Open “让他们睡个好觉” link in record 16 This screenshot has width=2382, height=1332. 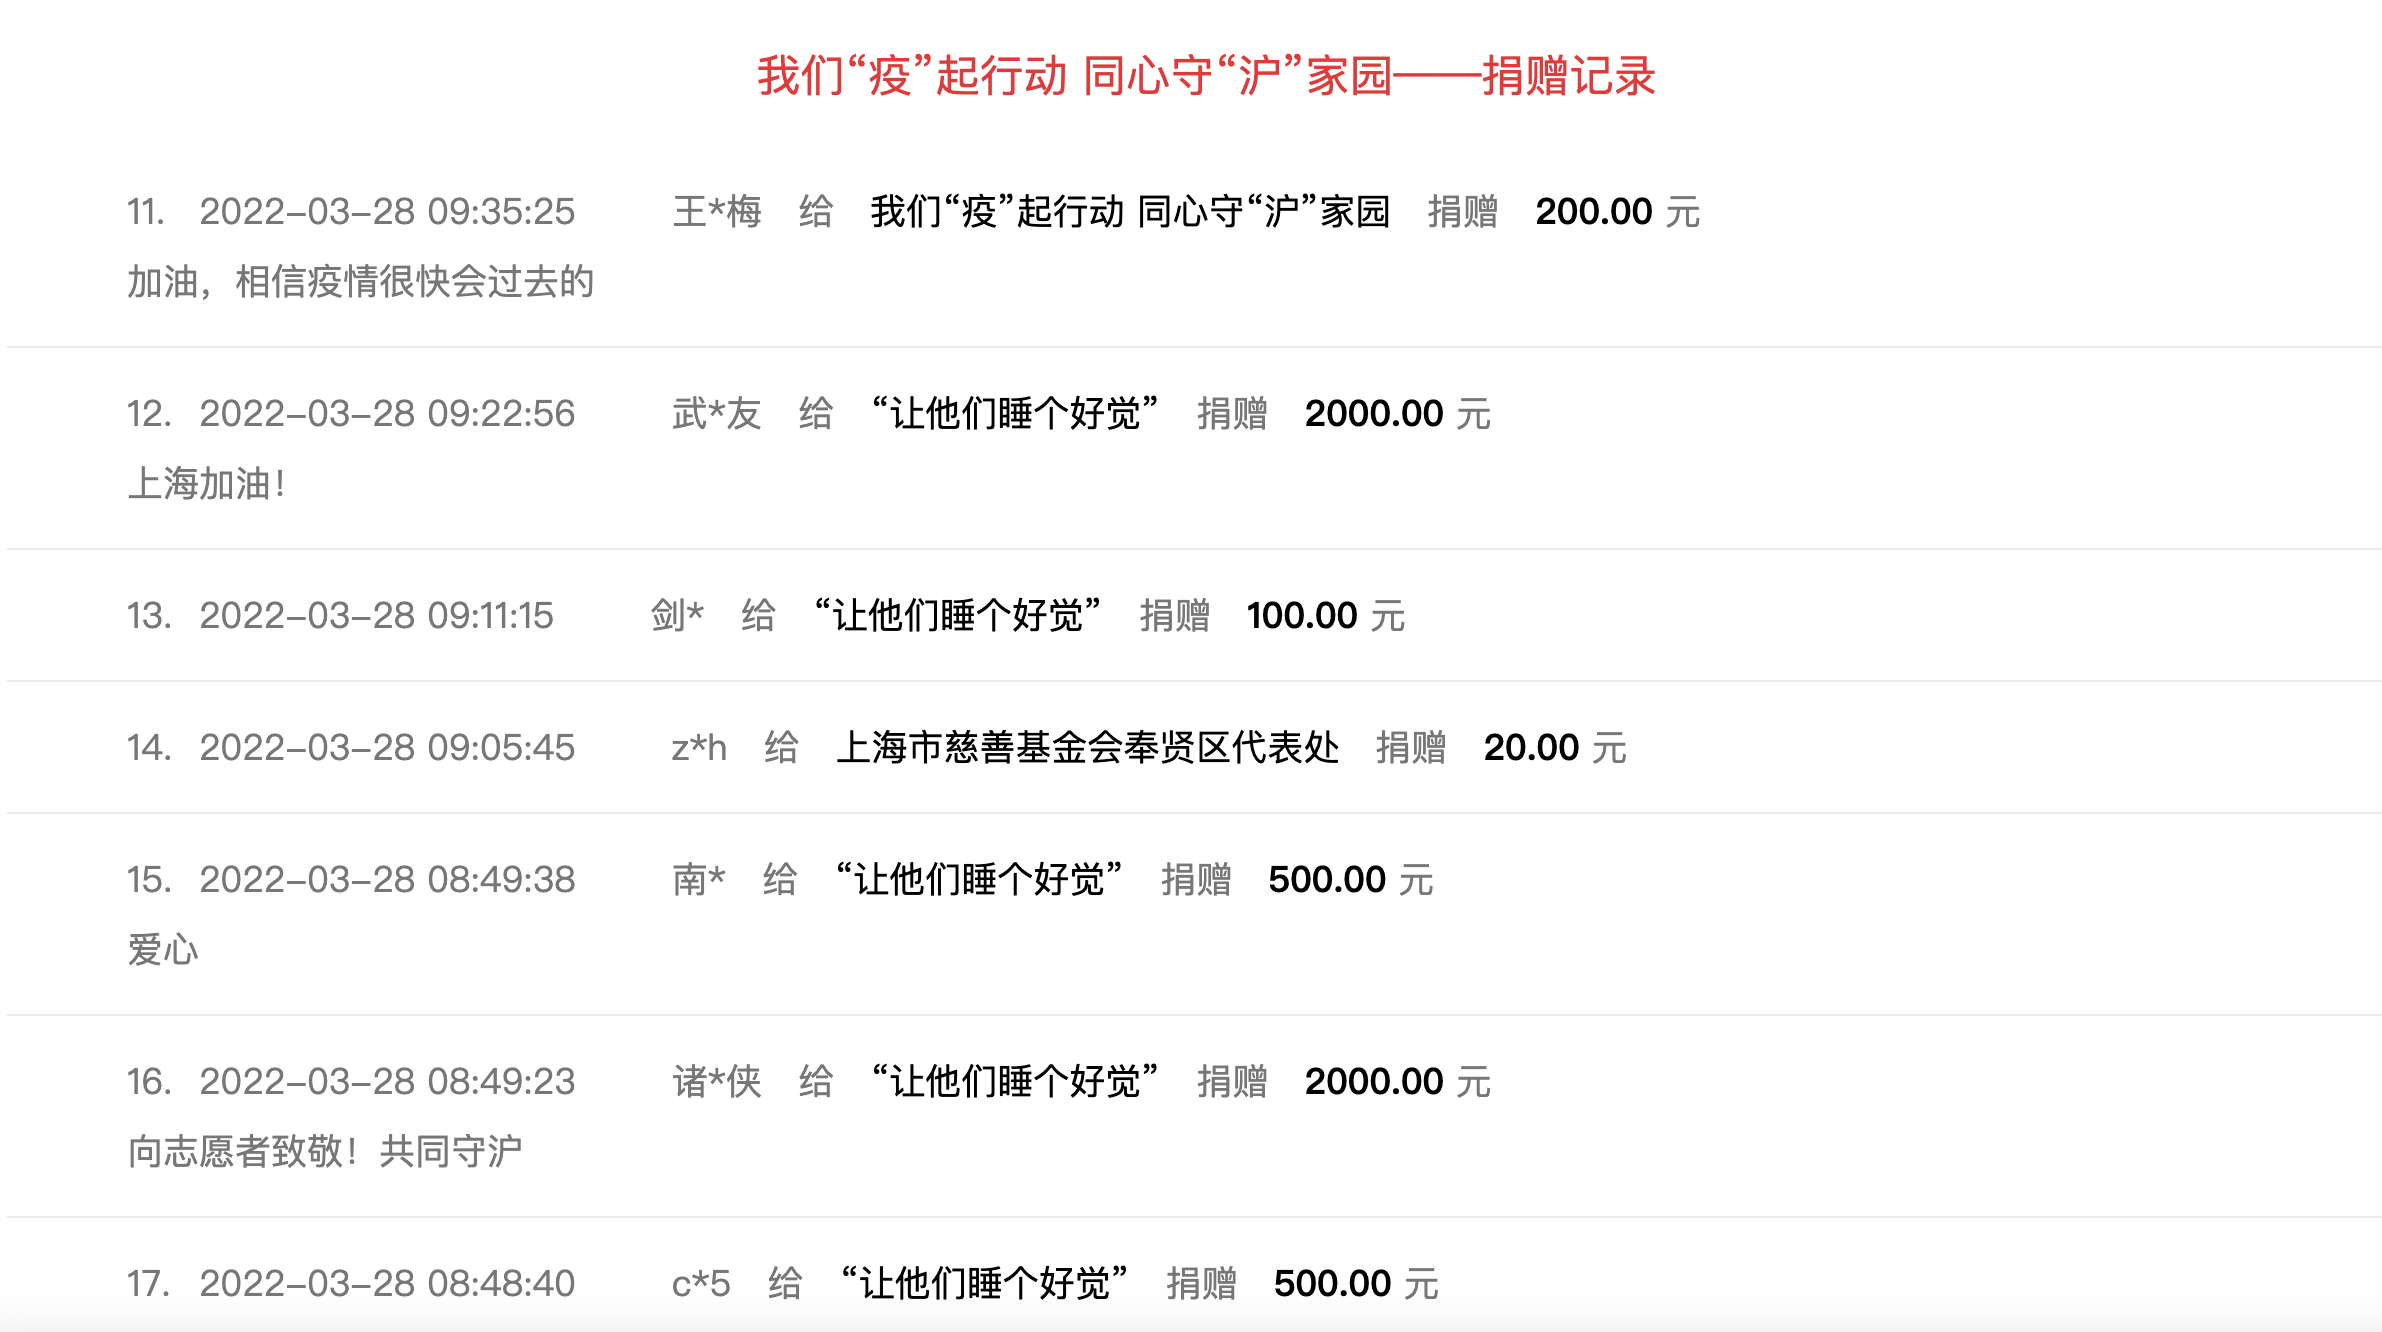click(x=1014, y=1082)
